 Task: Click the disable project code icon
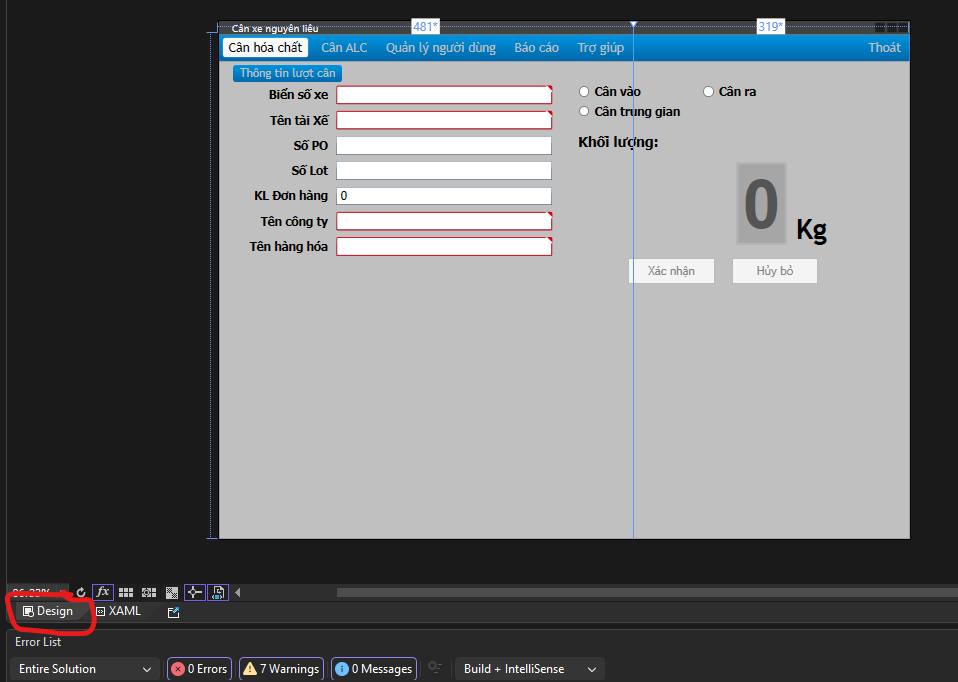point(218,592)
